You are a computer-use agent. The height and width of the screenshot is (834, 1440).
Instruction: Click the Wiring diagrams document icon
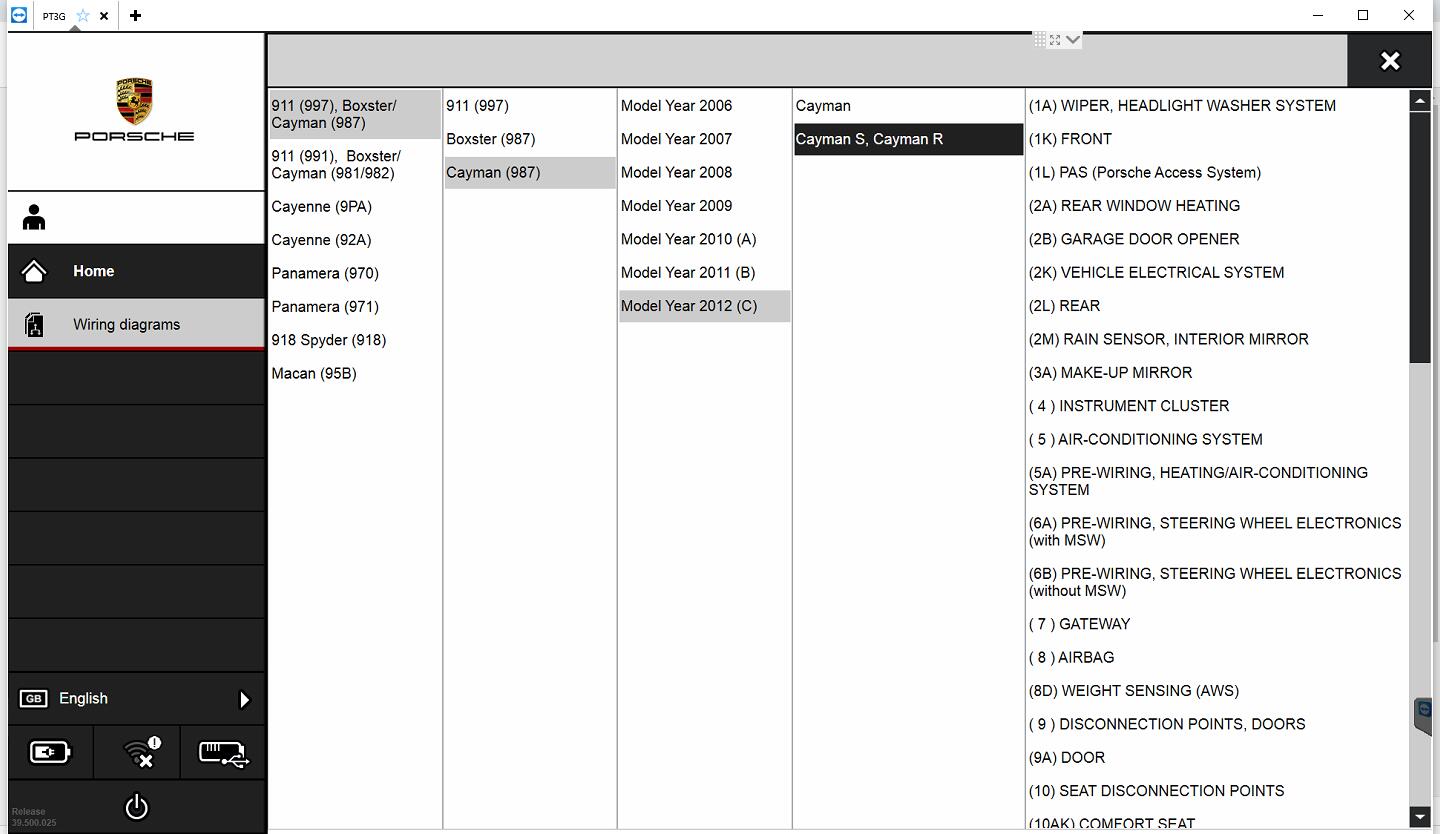point(34,325)
